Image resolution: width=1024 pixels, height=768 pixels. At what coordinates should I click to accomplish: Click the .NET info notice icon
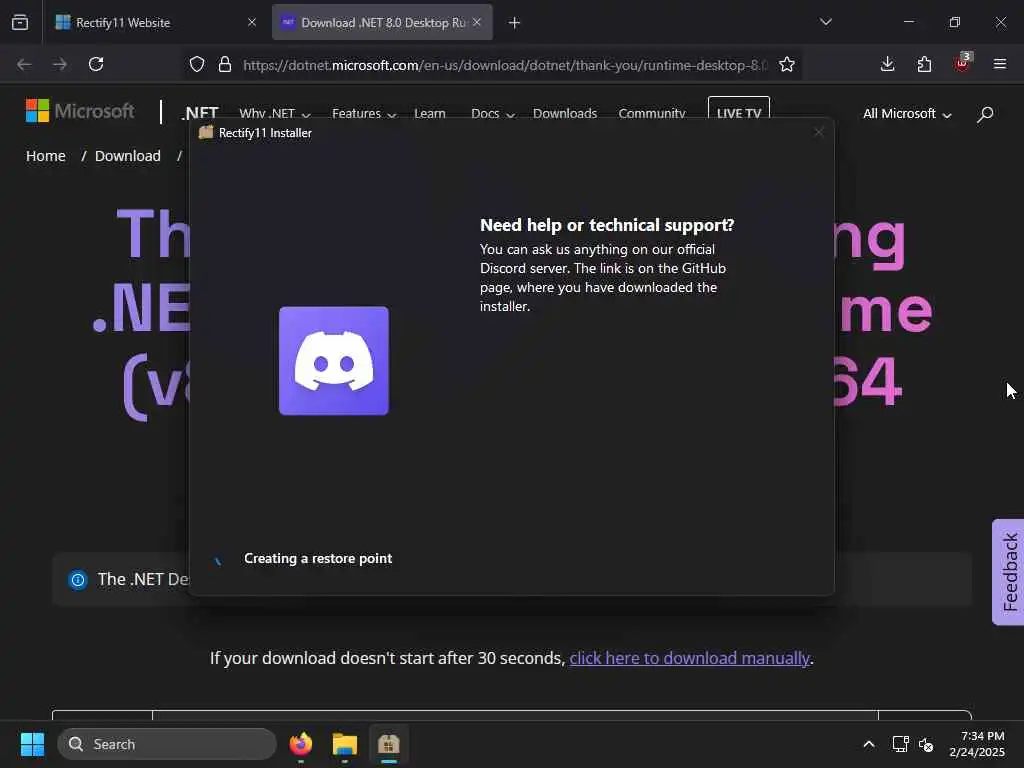[78, 579]
